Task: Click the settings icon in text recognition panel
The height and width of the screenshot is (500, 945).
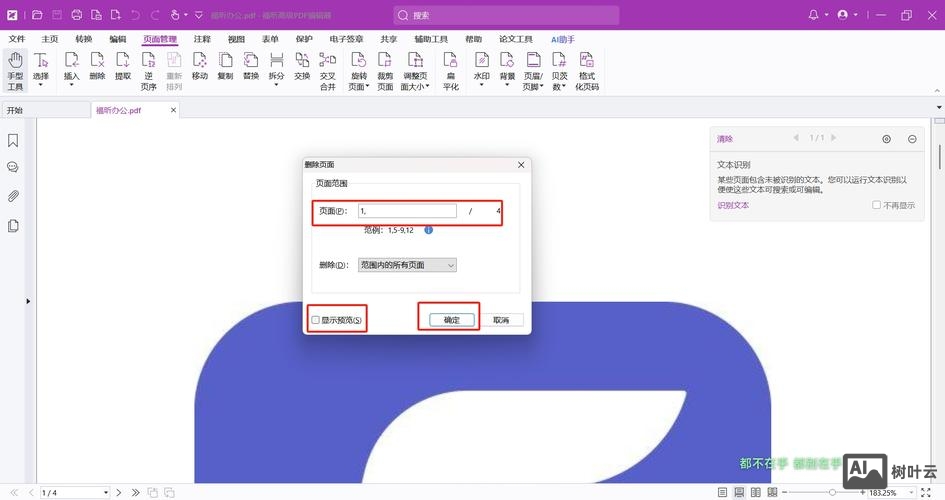Action: pos(887,139)
